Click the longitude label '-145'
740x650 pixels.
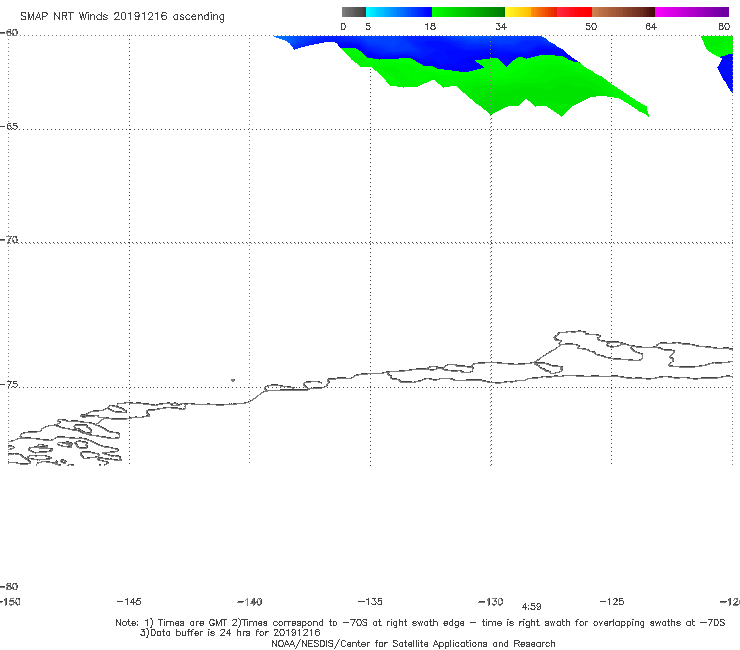click(x=129, y=601)
